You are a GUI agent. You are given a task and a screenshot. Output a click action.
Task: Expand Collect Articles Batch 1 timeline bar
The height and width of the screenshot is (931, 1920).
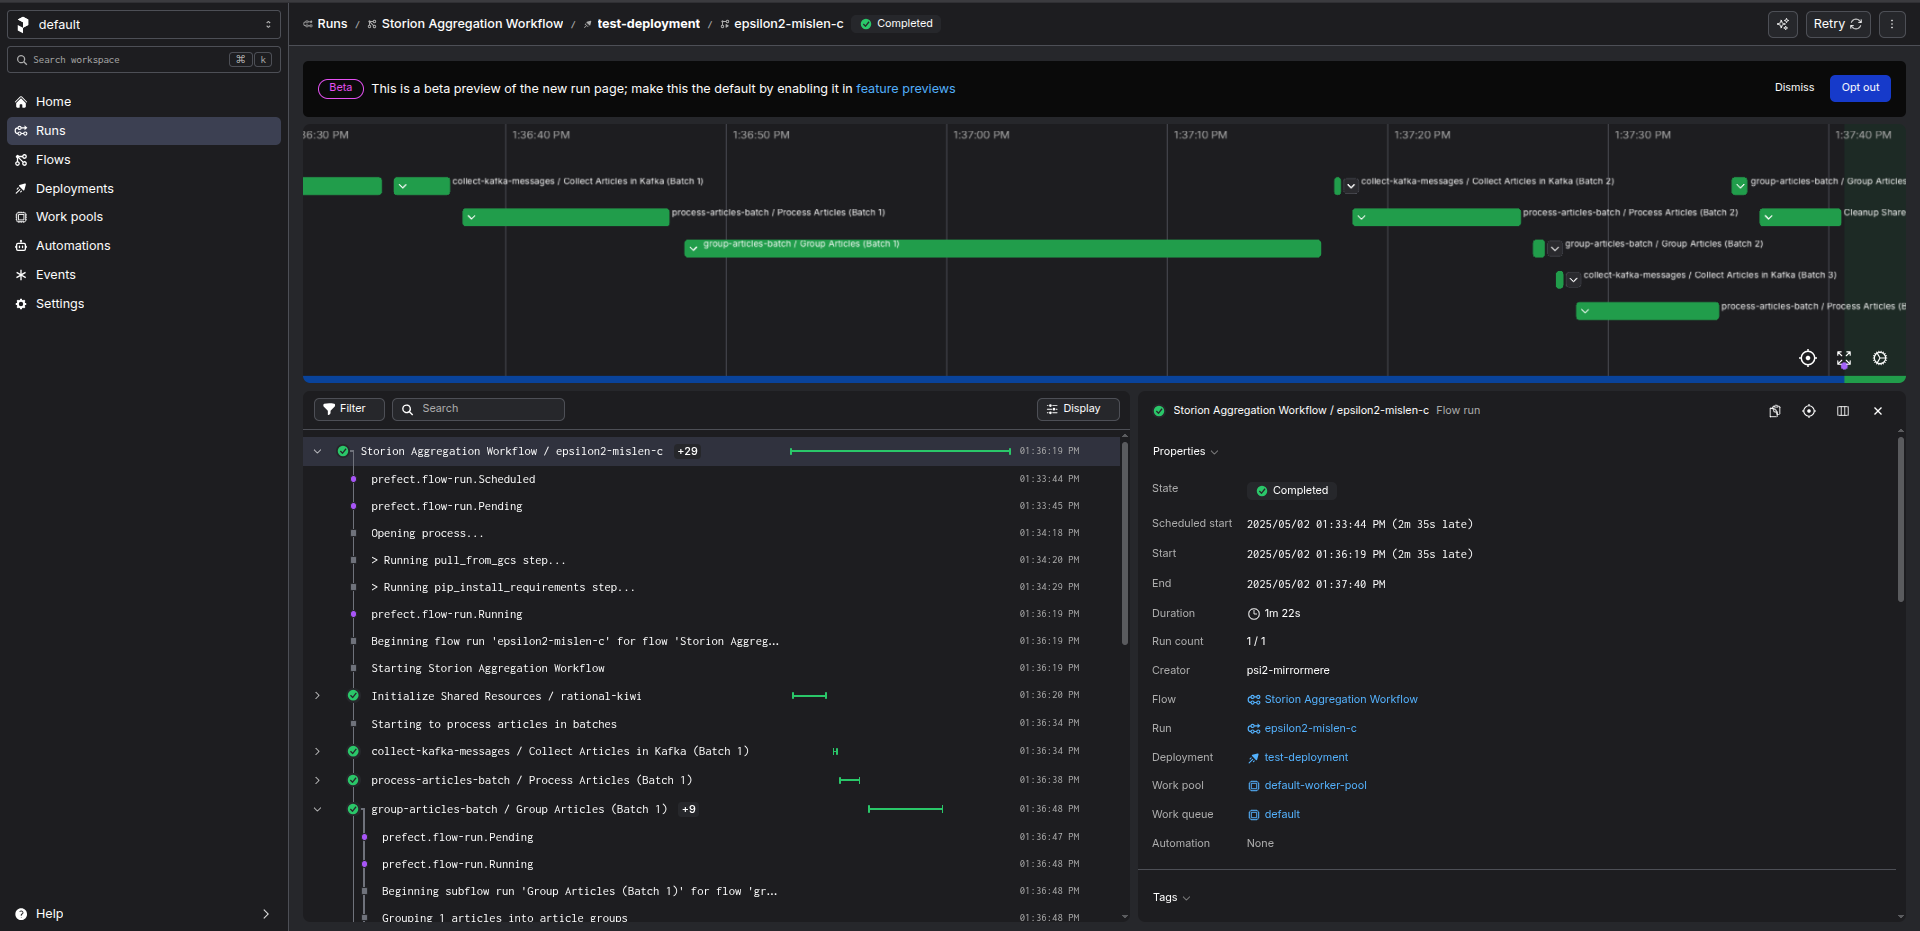coord(402,186)
